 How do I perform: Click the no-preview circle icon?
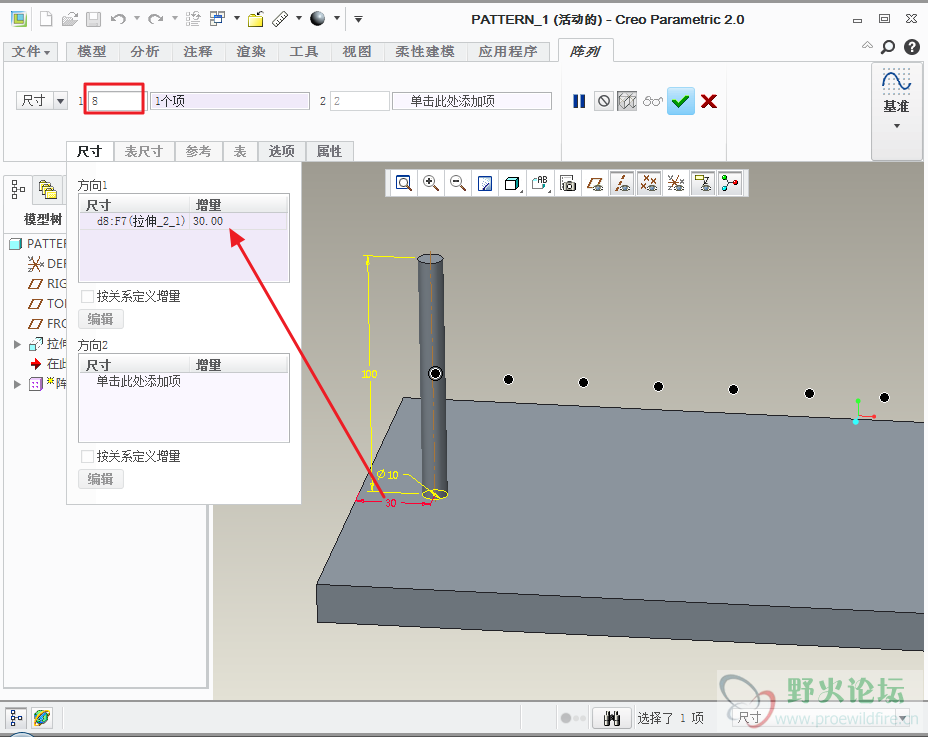603,101
